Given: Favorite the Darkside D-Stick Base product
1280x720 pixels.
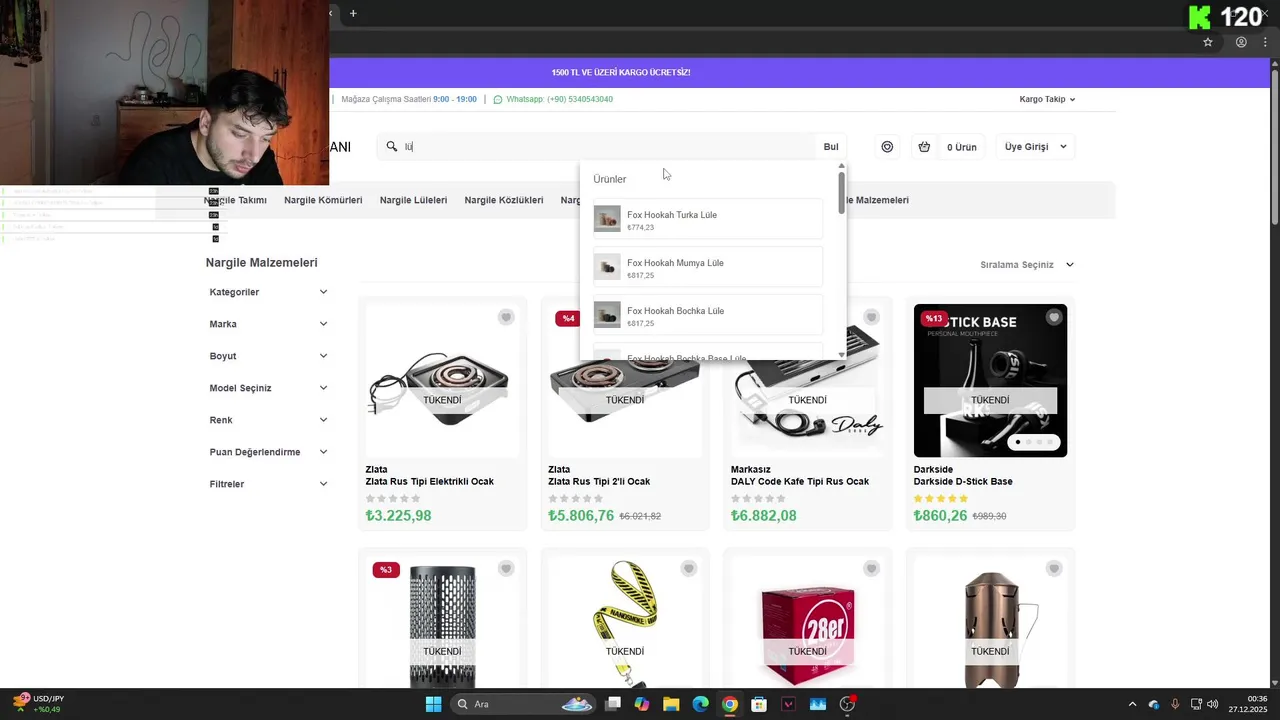Looking at the screenshot, I should tap(1054, 317).
